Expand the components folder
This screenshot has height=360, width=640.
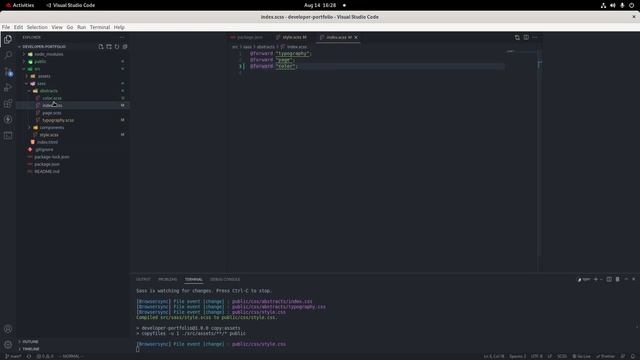point(51,127)
